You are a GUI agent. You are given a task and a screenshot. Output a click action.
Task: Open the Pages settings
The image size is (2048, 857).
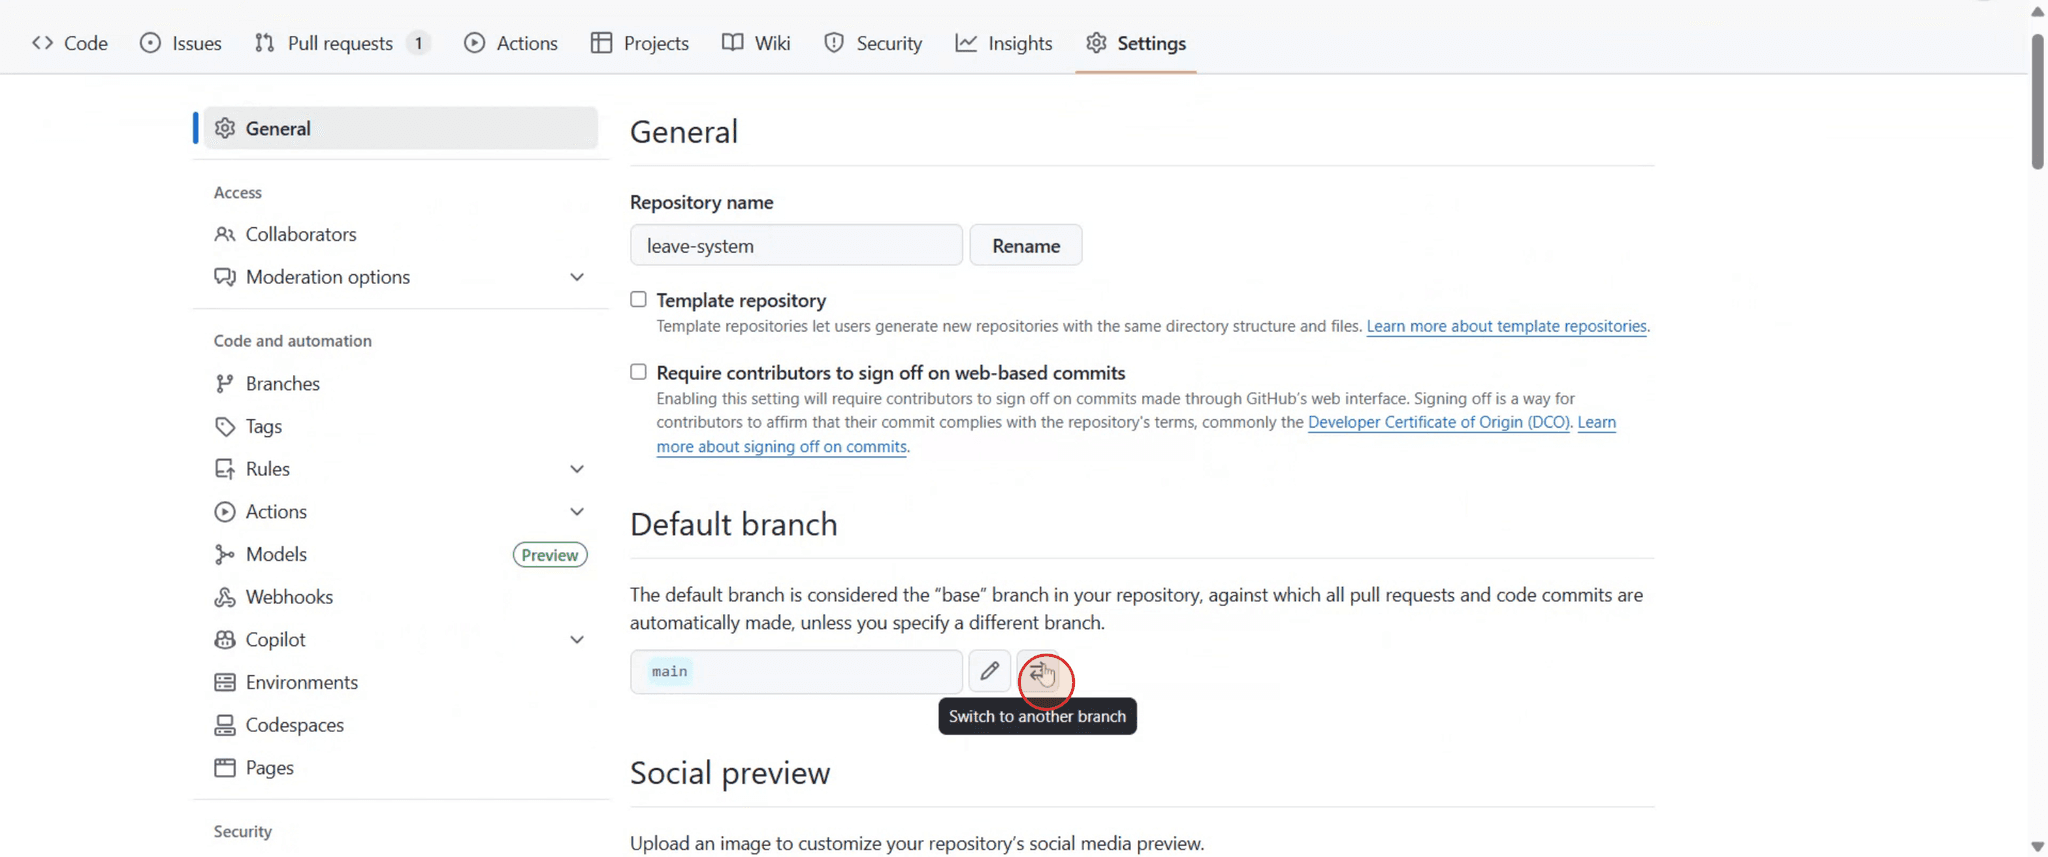pyautogui.click(x=268, y=767)
